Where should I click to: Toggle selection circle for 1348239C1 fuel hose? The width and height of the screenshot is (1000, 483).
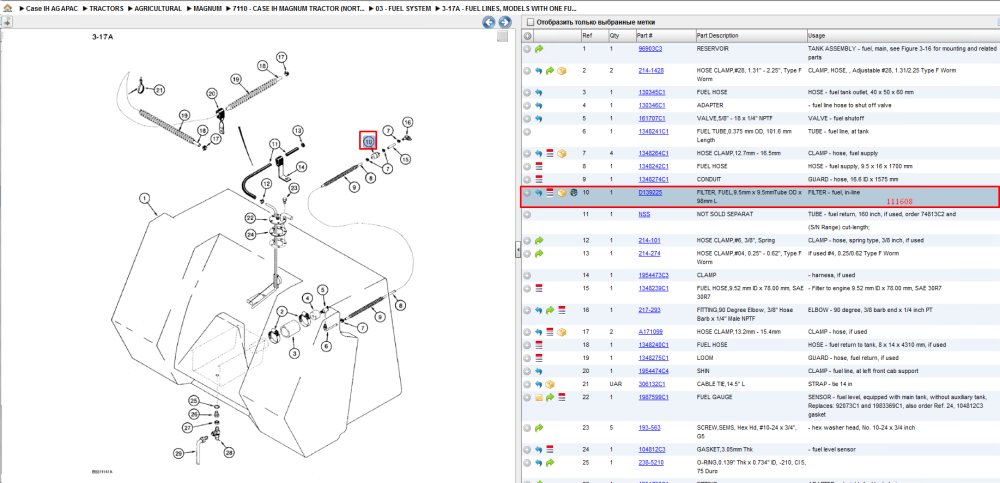(x=527, y=288)
